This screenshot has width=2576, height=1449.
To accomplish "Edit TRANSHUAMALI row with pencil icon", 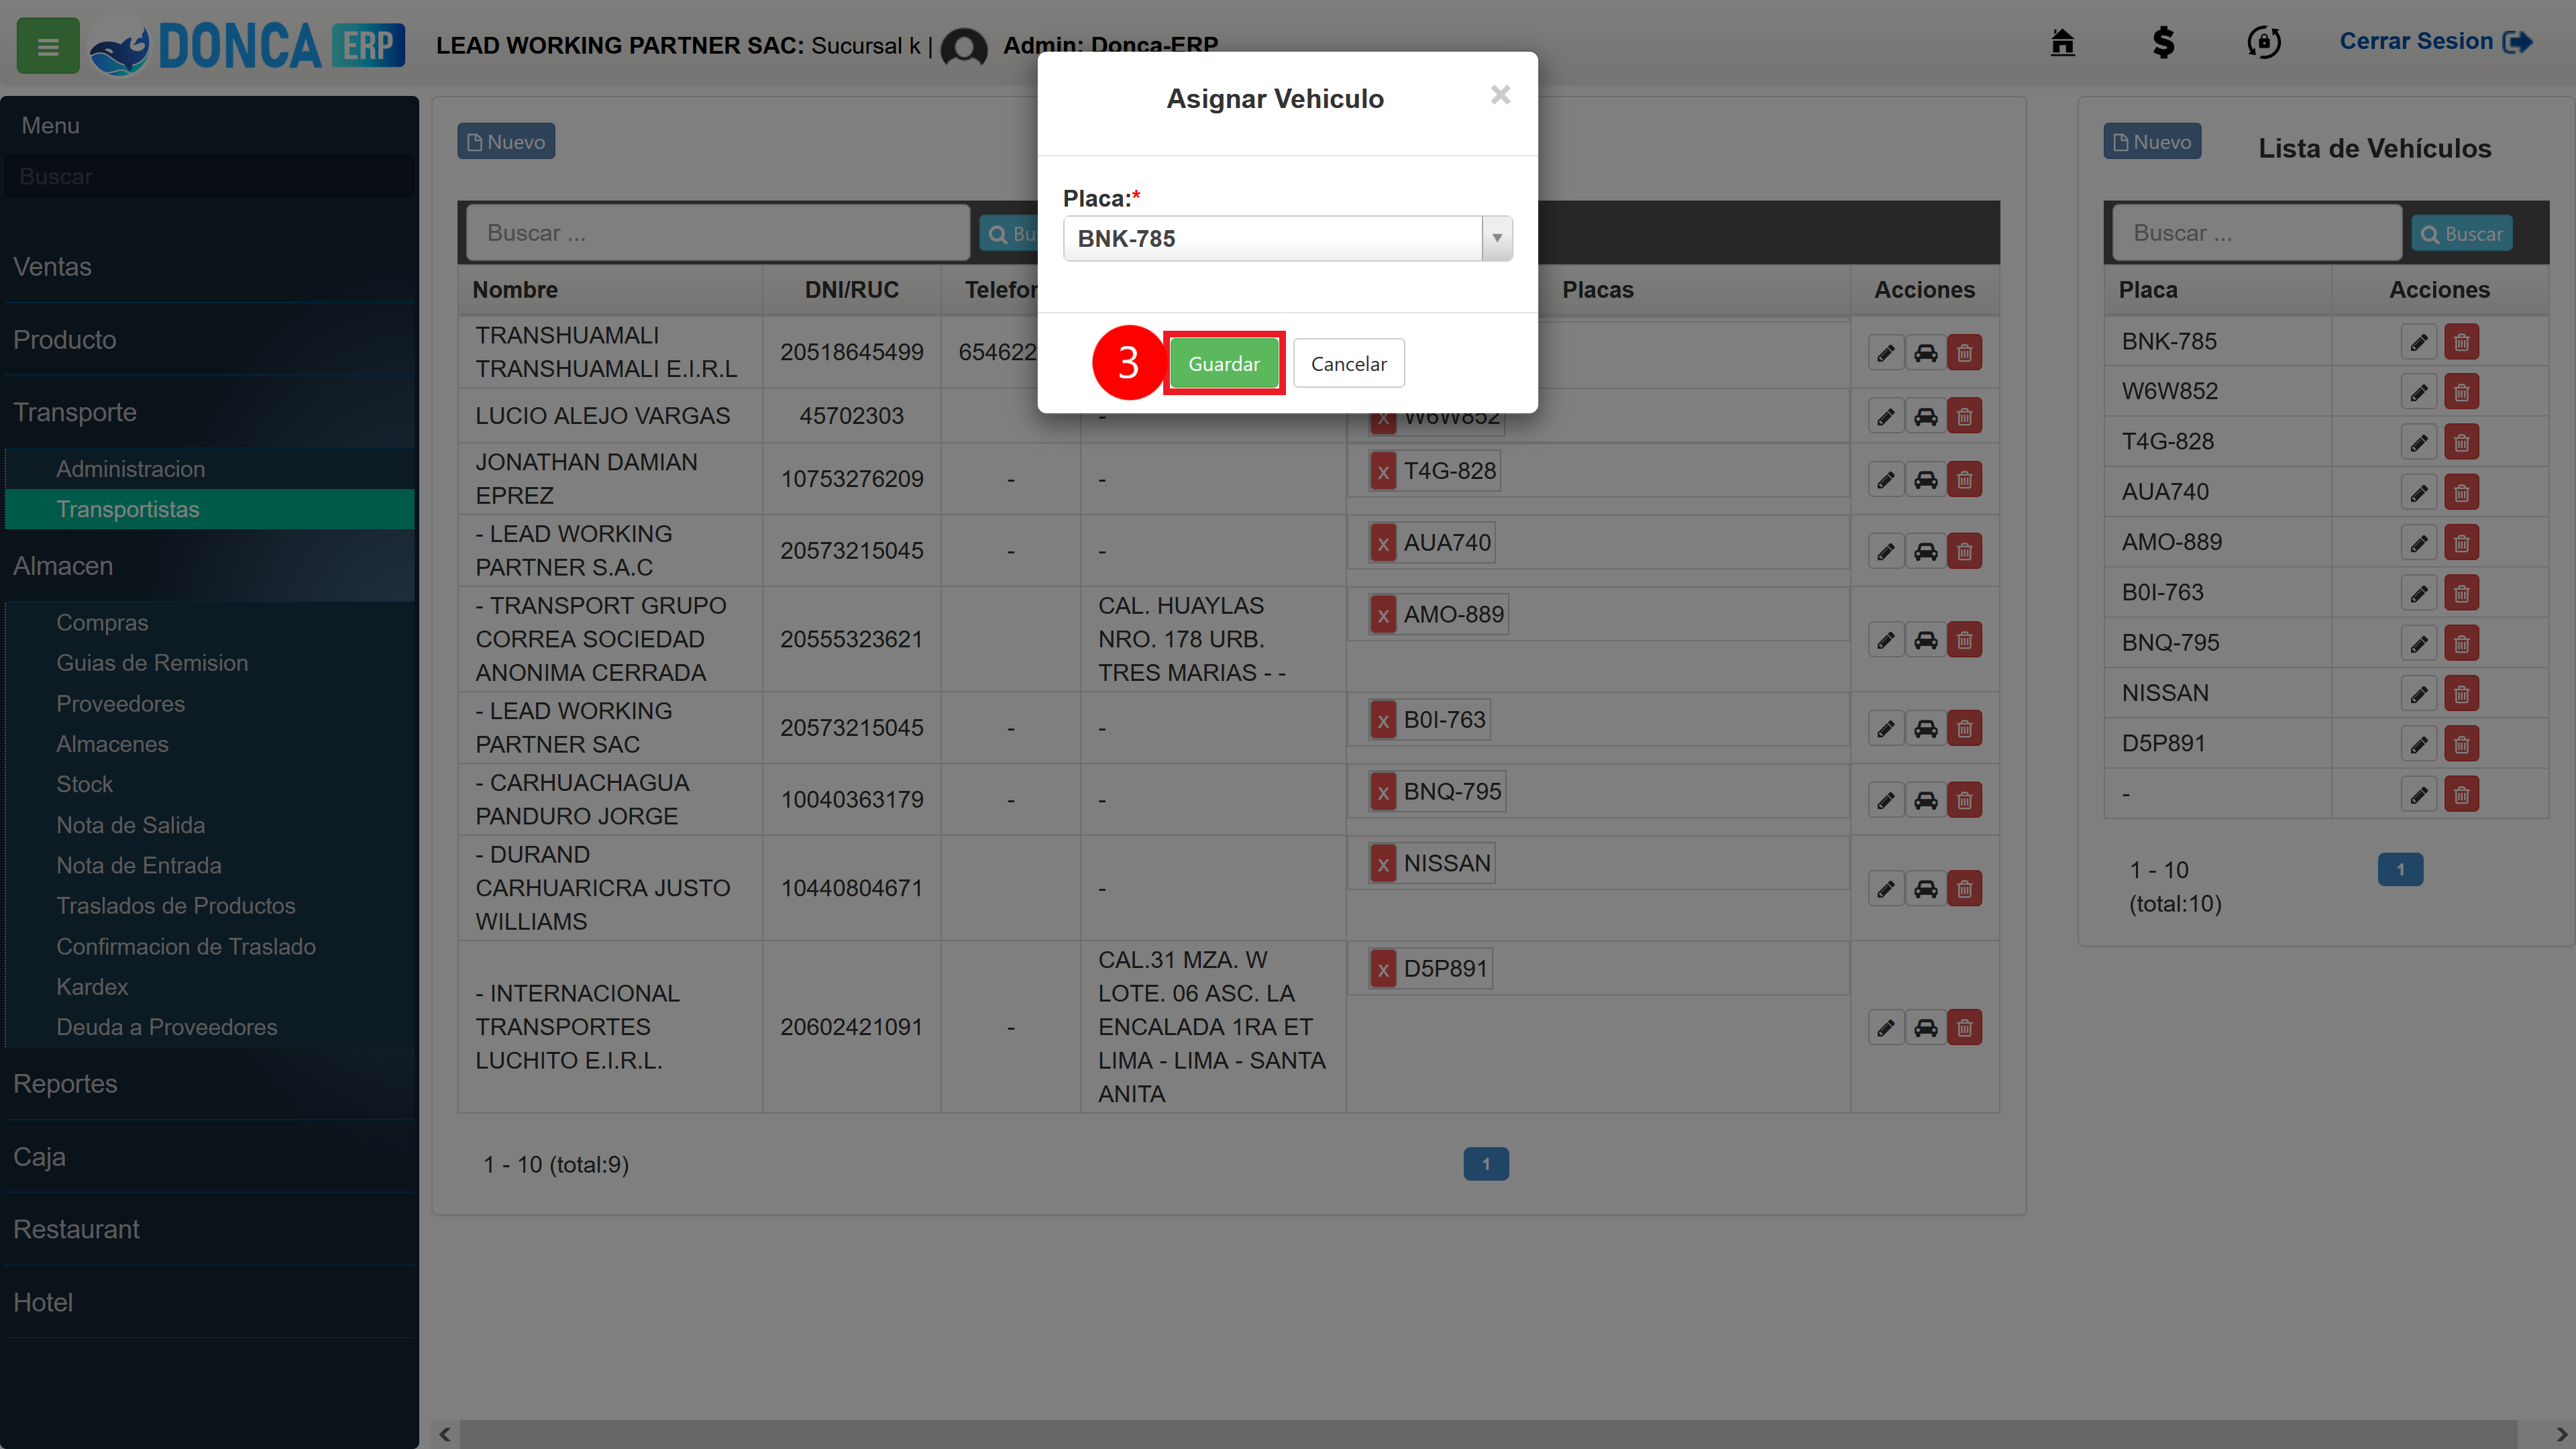I will (x=1885, y=353).
